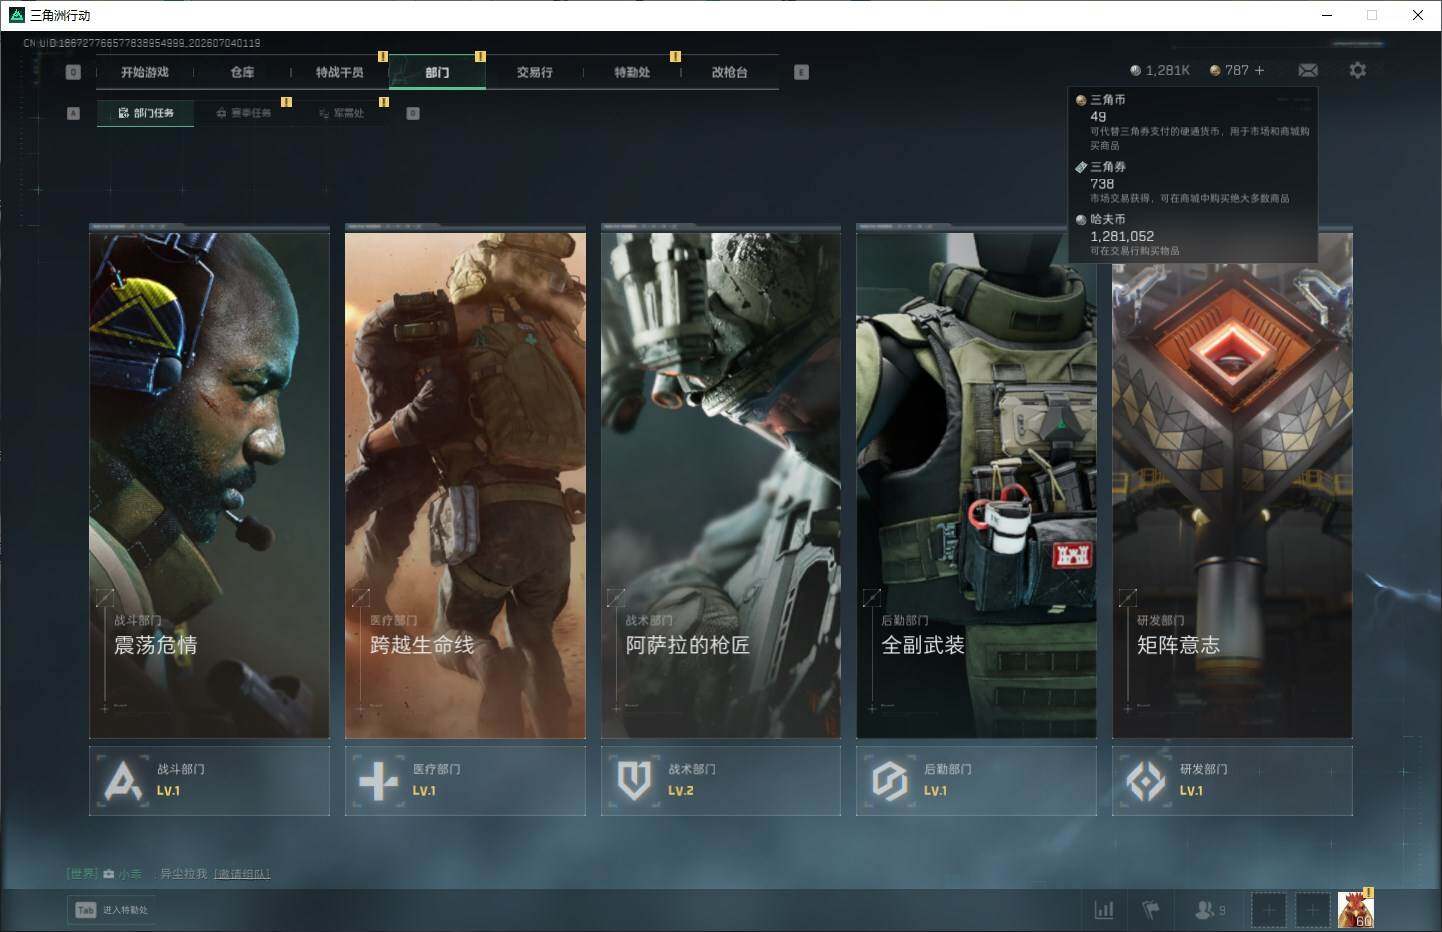Click the 邀请组队 invite link in chat
The image size is (1442, 932).
(x=242, y=874)
